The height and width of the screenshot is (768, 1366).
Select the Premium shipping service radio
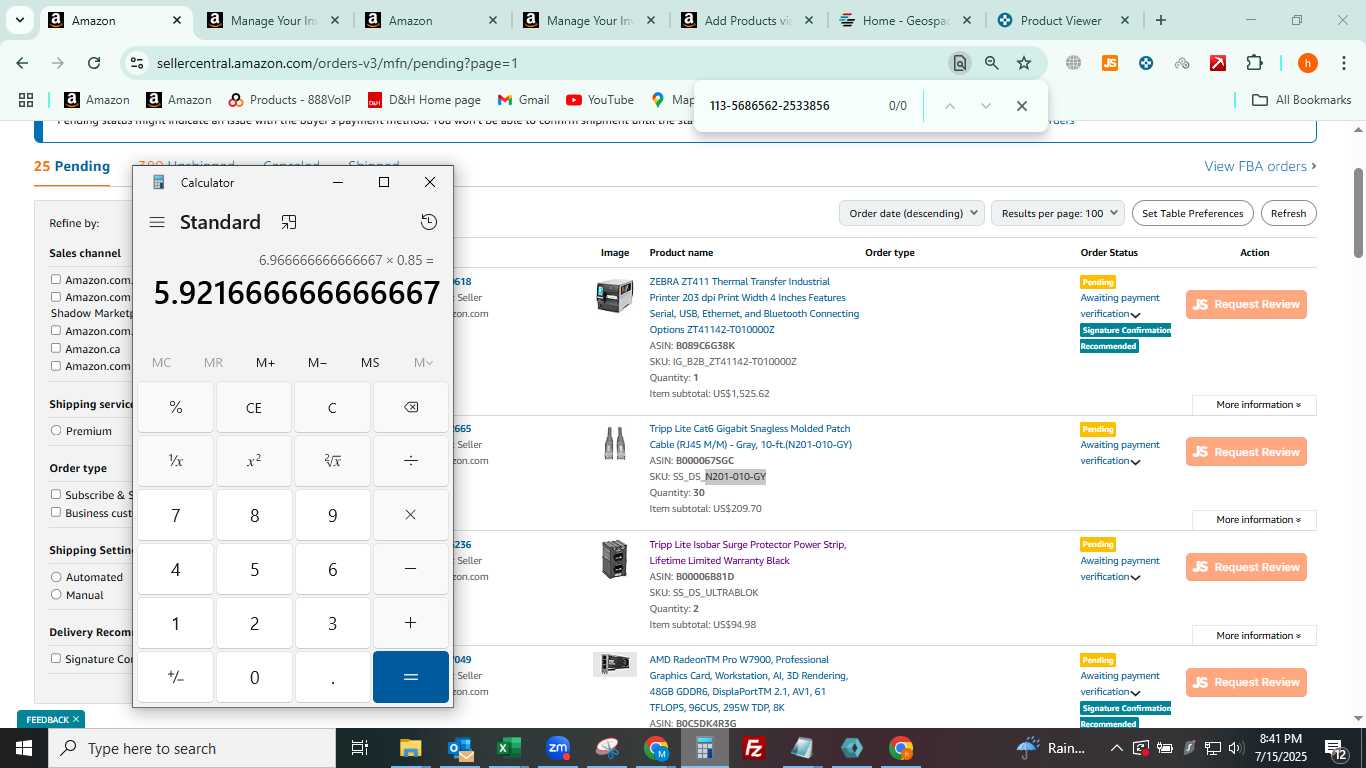(56, 431)
